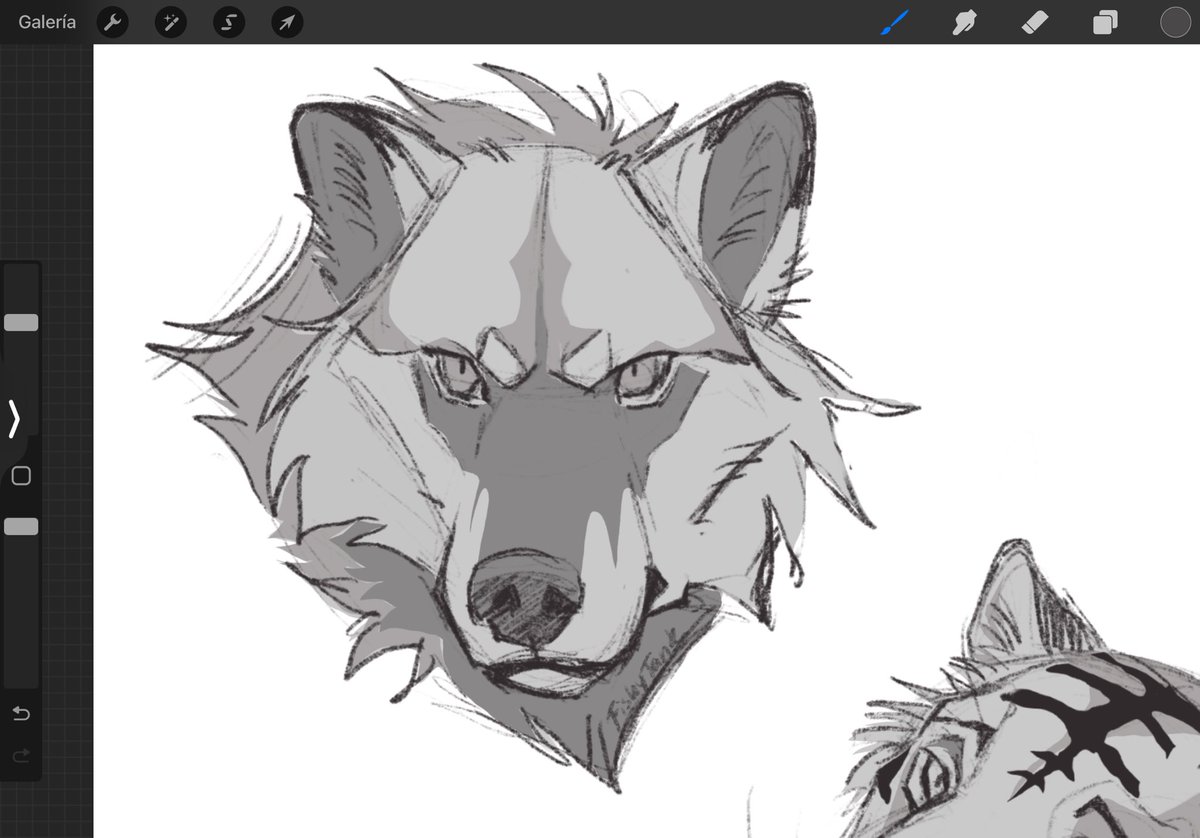1200x838 pixels.
Task: Click the brush size slider handle
Action: (x=21, y=323)
